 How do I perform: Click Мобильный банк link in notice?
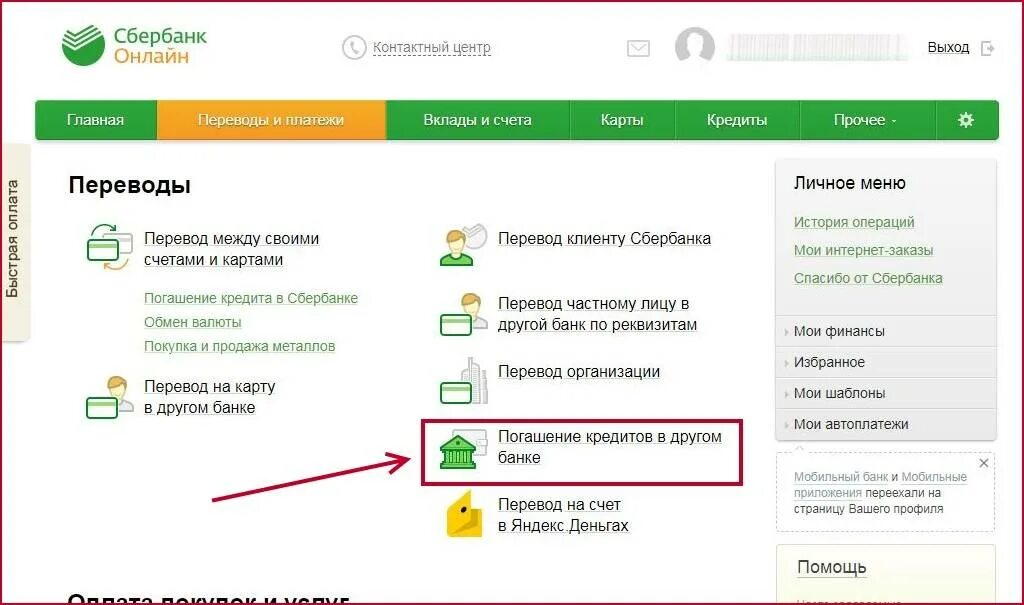click(840, 477)
